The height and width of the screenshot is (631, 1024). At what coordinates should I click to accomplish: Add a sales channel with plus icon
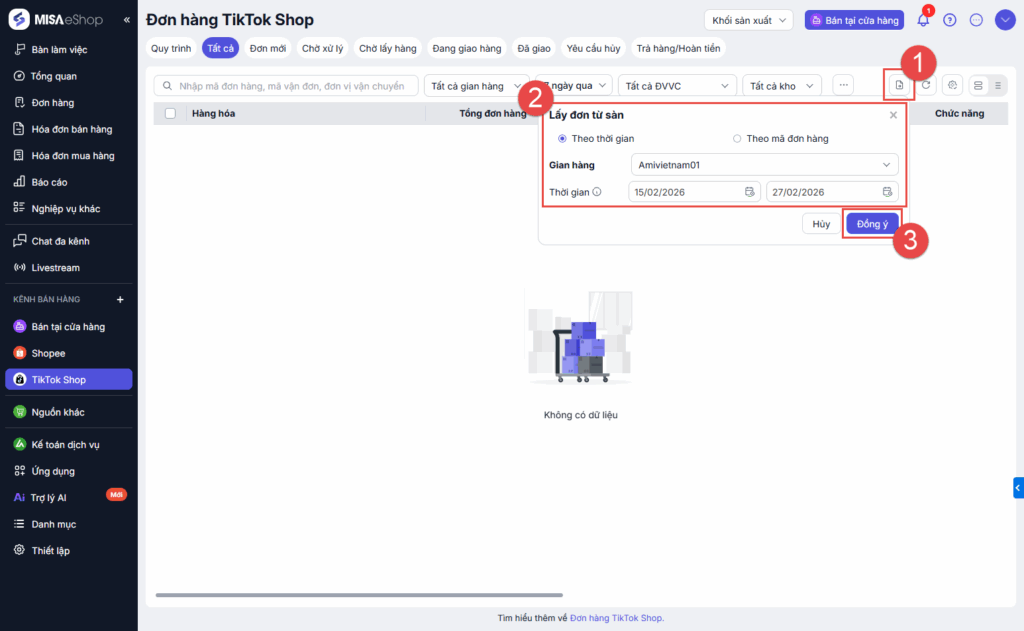[x=120, y=299]
